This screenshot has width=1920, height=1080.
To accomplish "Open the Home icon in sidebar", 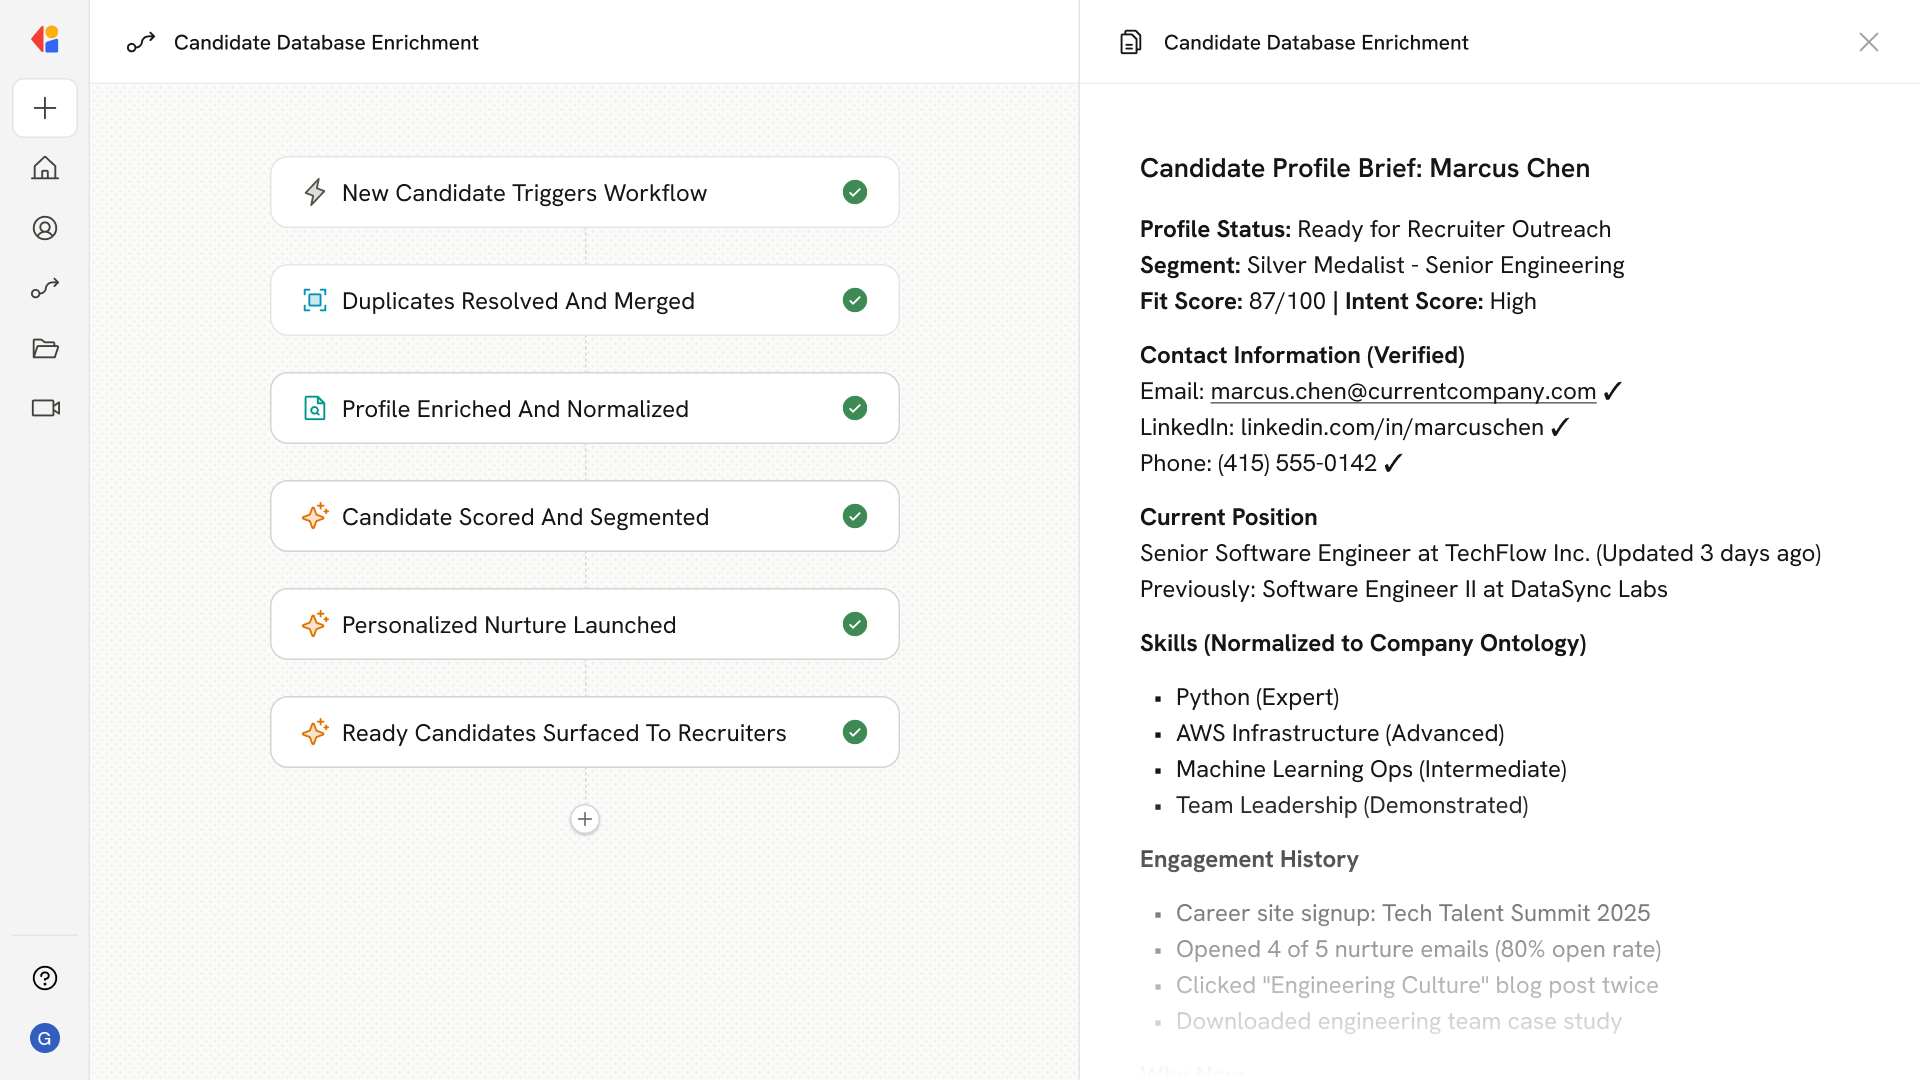I will 45,168.
